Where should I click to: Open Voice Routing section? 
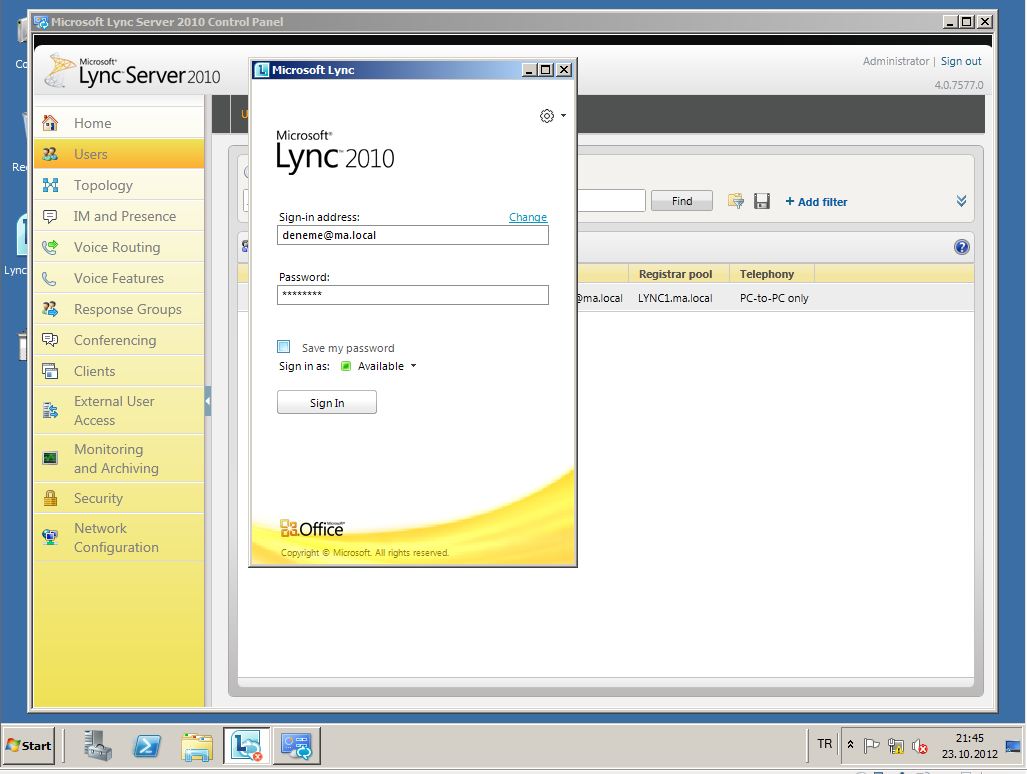119,247
